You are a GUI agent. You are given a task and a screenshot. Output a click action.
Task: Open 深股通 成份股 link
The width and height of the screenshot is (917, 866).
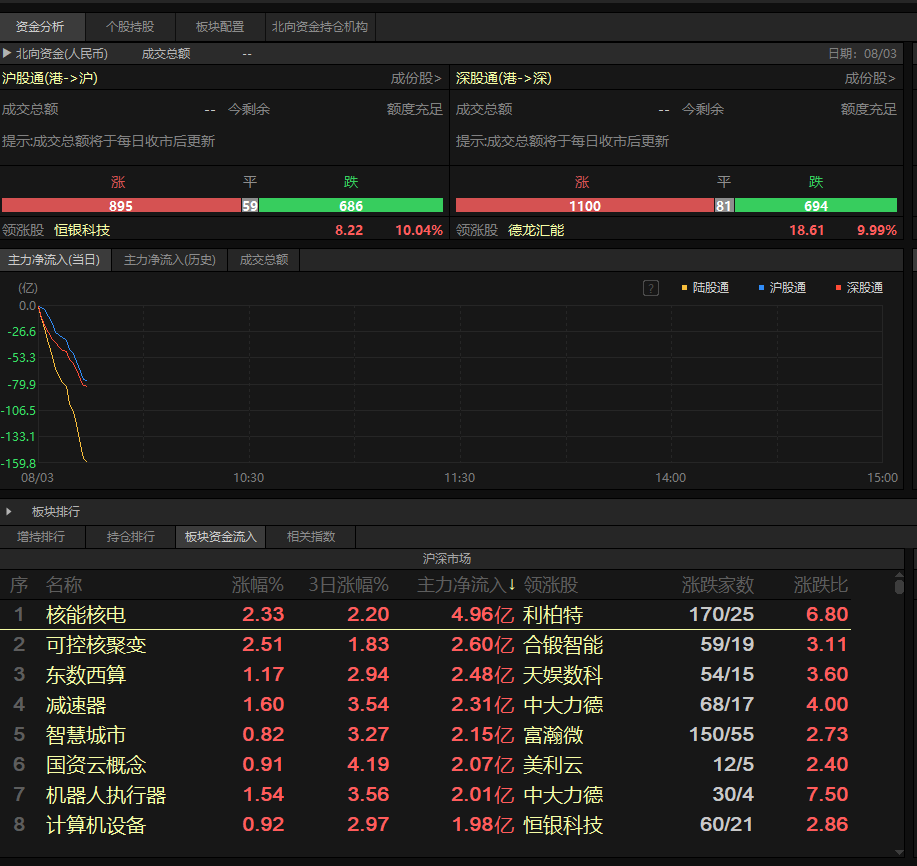(x=870, y=78)
